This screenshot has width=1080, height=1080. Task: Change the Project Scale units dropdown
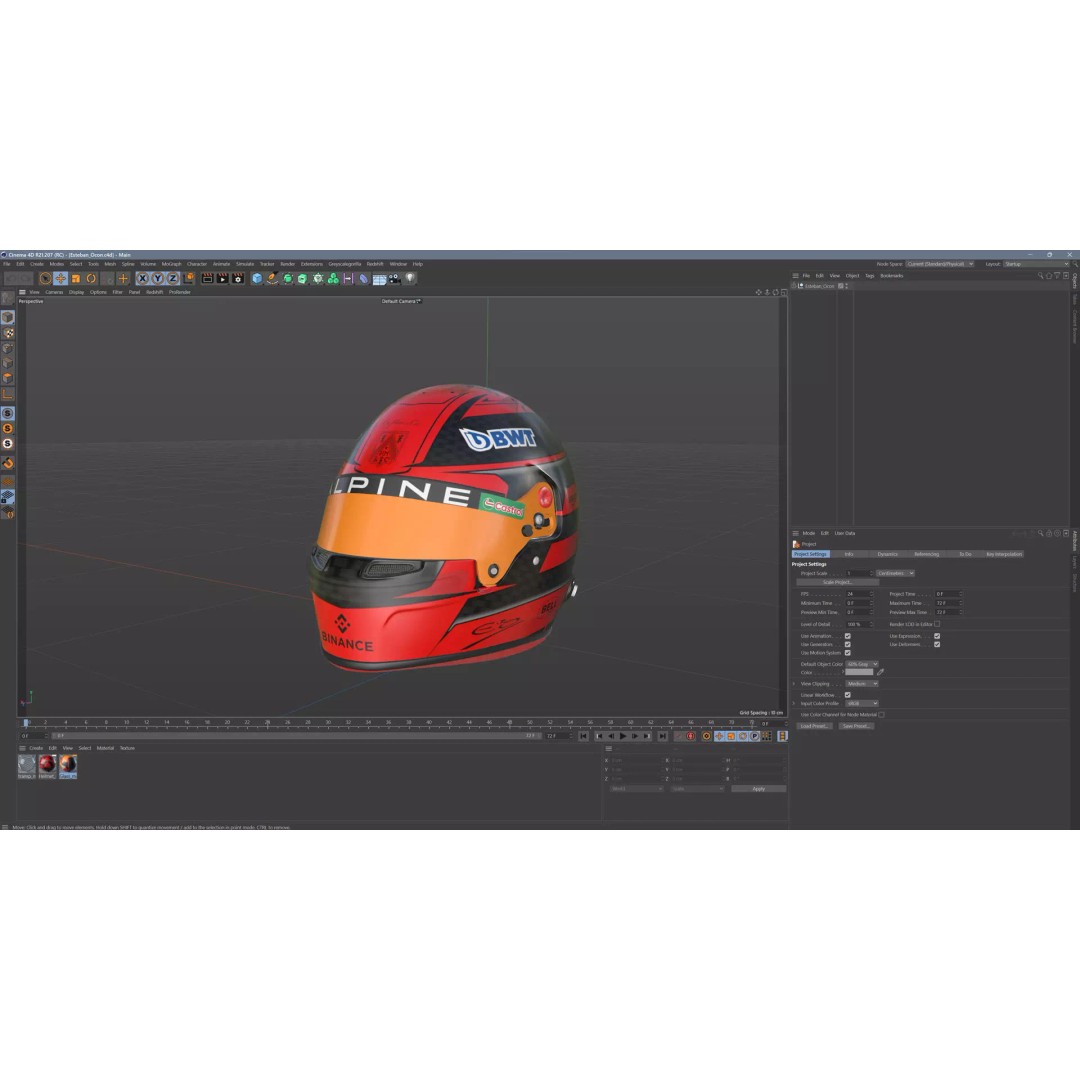tap(895, 573)
